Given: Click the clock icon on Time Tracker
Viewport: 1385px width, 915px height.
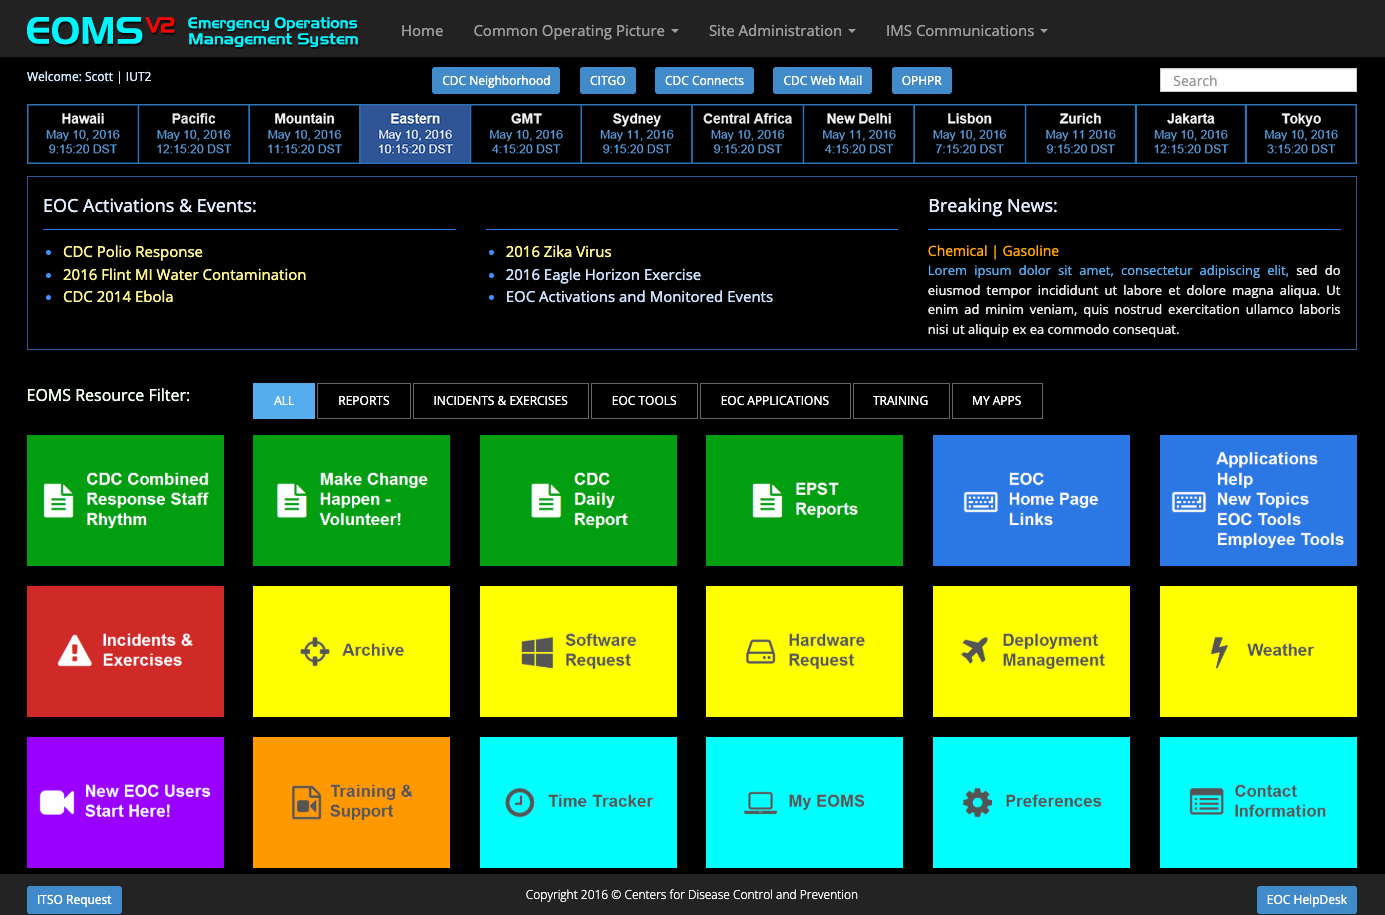Looking at the screenshot, I should [x=520, y=802].
